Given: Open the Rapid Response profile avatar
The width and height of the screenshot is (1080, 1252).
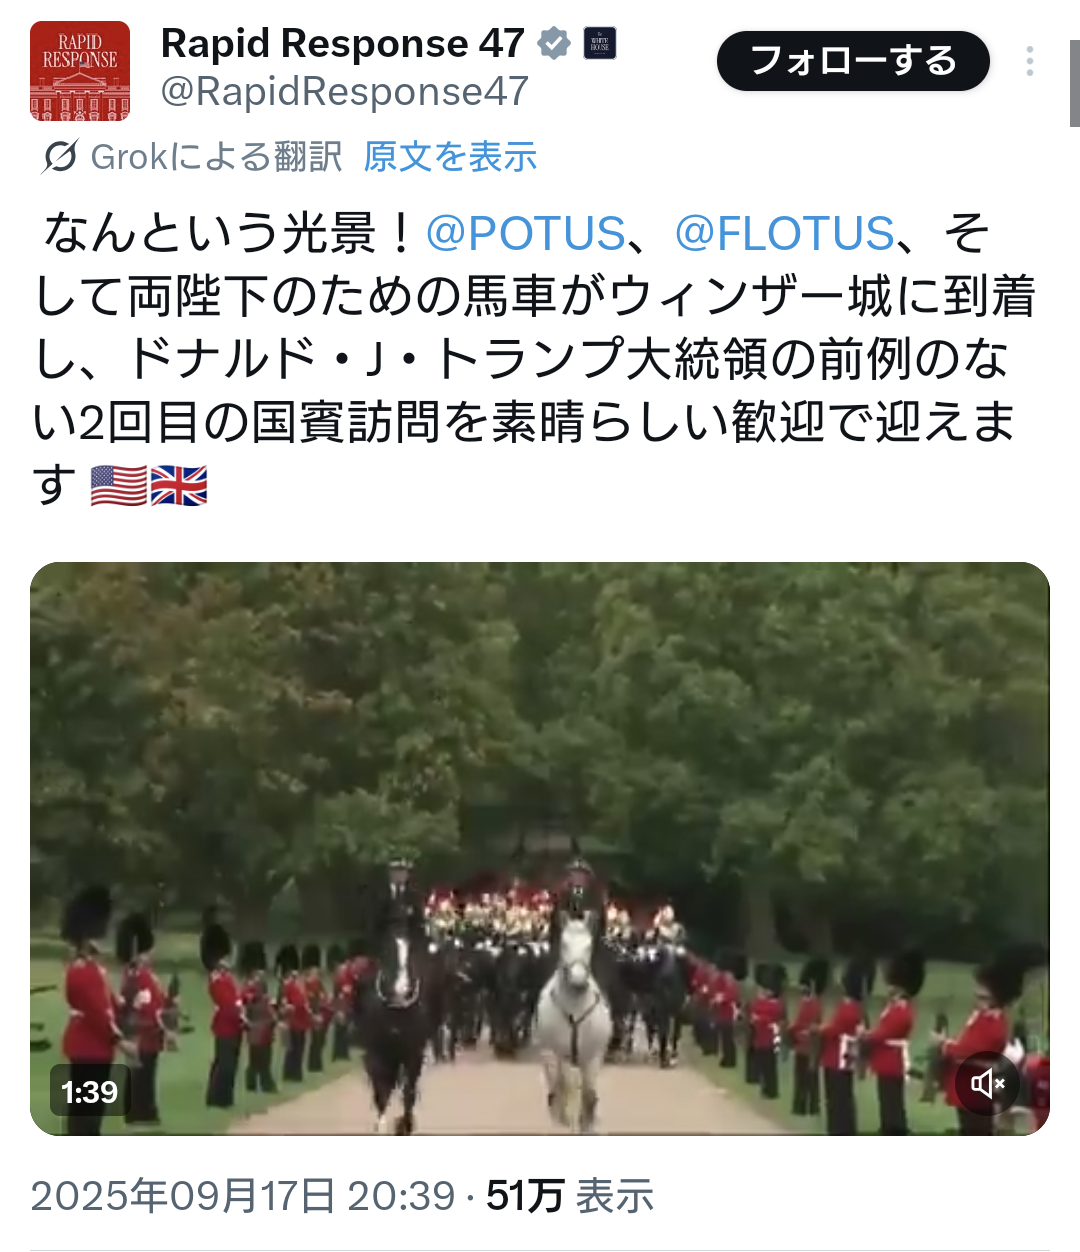Looking at the screenshot, I should click(x=80, y=71).
